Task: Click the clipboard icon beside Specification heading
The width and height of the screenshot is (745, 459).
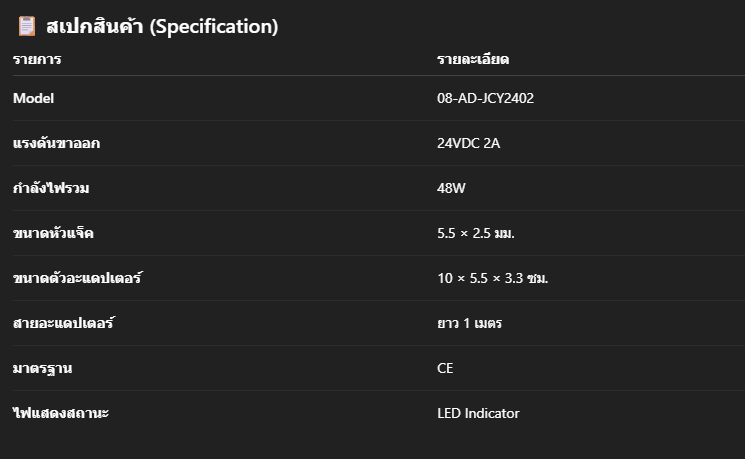Action: point(27,26)
